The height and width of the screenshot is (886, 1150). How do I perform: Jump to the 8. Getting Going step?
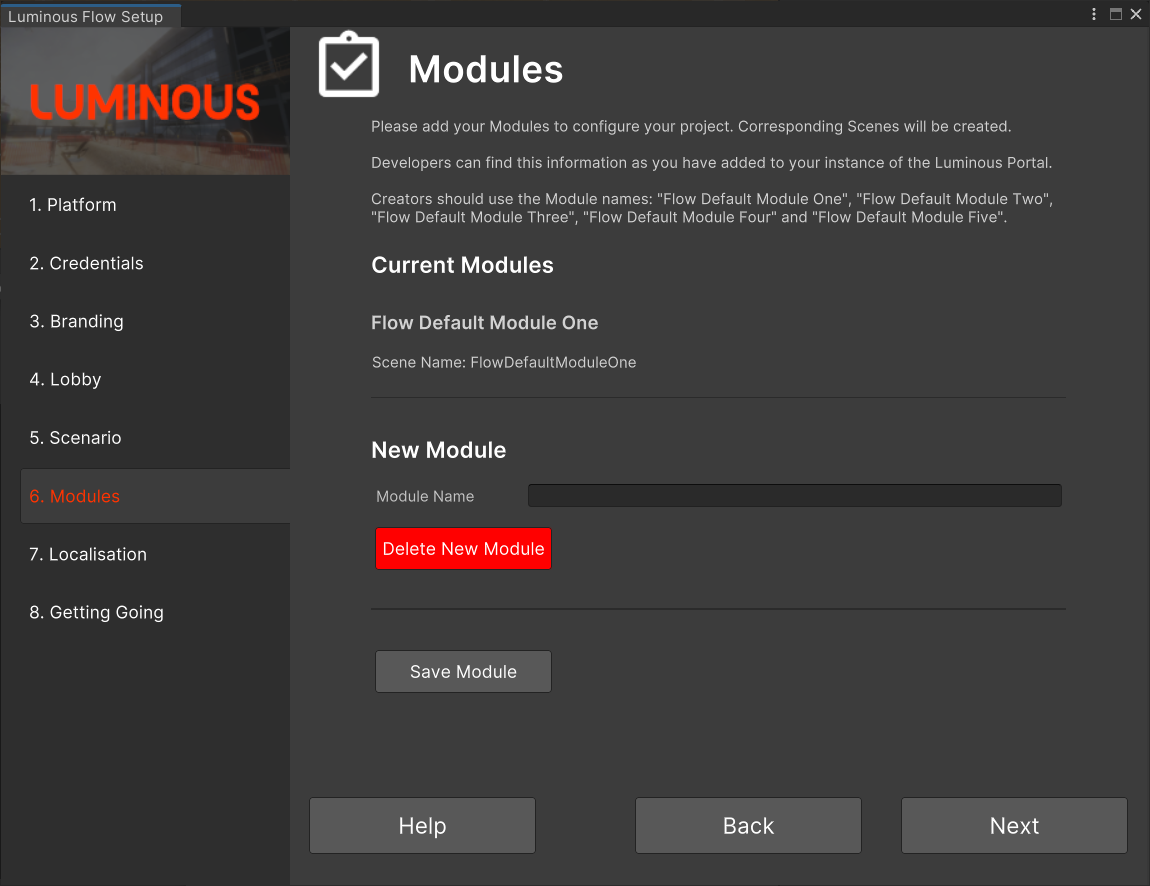pyautogui.click(x=96, y=612)
